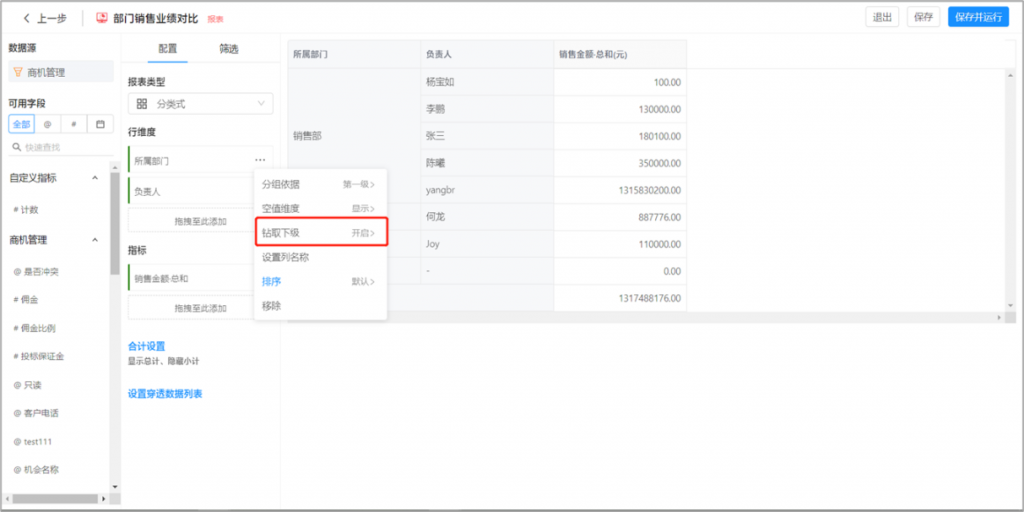Image resolution: width=1024 pixels, height=512 pixels.
Task: Click the 保存并运行 button
Action: pyautogui.click(x=978, y=17)
